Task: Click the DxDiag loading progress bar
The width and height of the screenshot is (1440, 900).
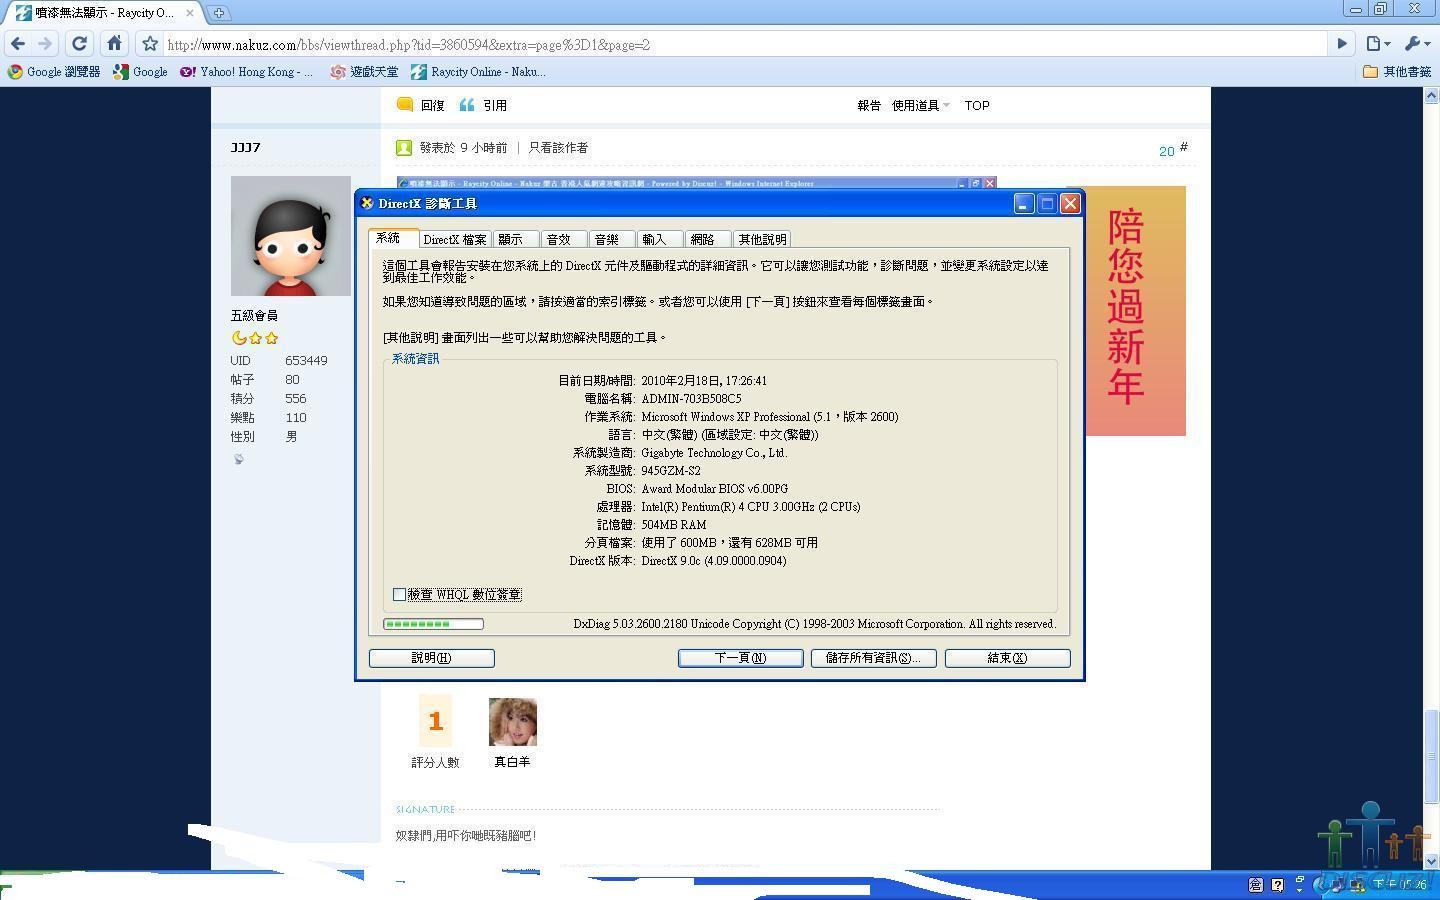Action: [433, 624]
